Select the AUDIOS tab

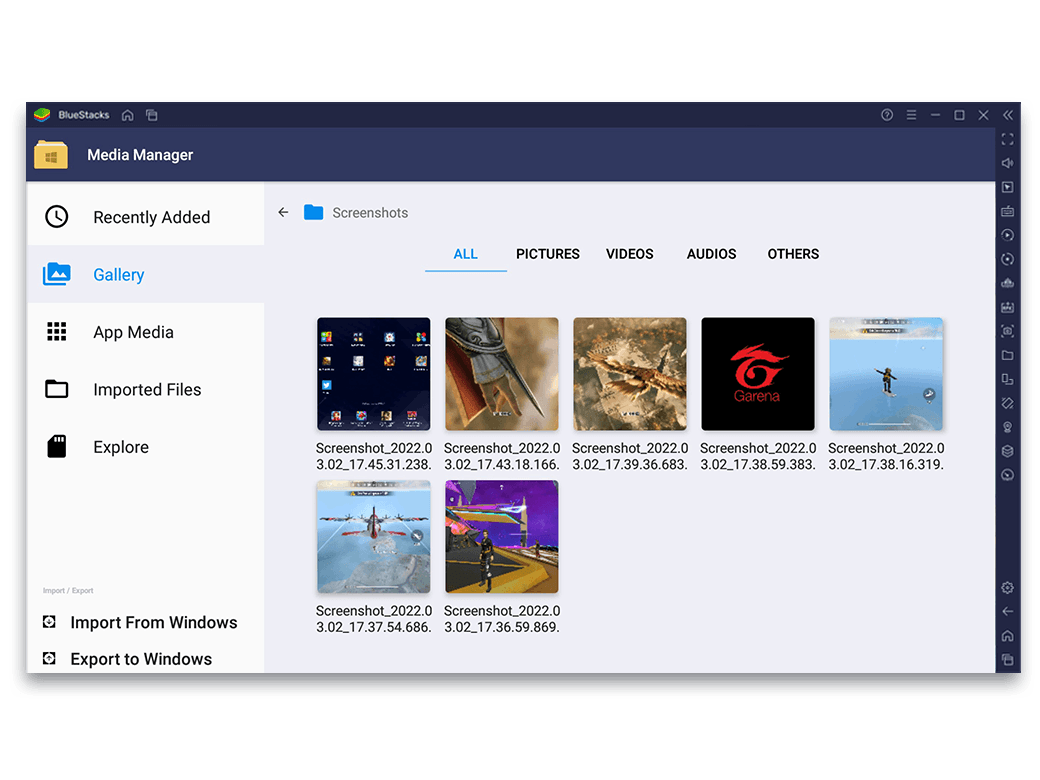[x=711, y=254]
